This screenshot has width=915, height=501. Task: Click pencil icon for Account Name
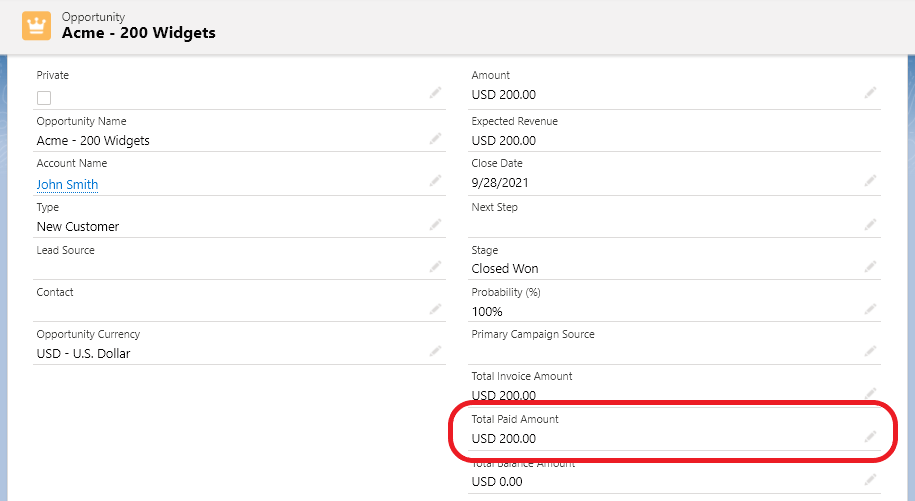click(x=435, y=181)
